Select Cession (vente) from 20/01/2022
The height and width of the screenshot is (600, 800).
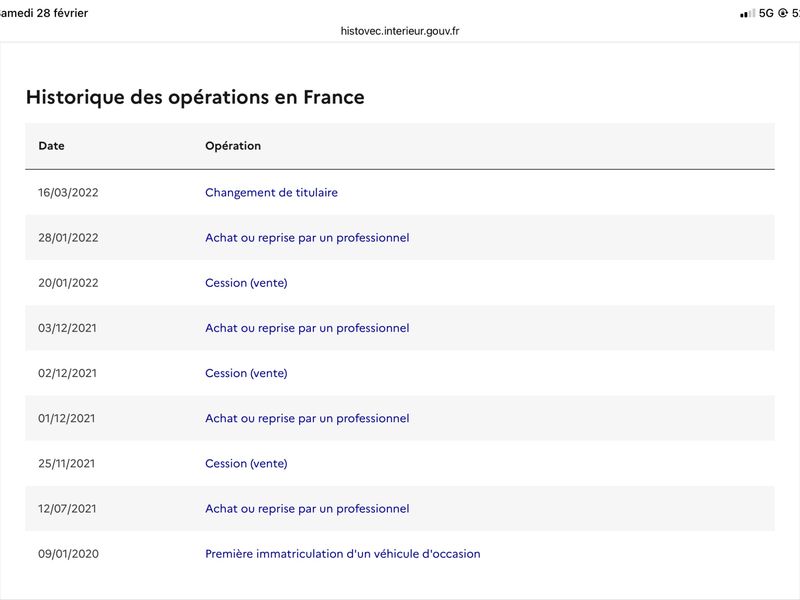pos(246,283)
